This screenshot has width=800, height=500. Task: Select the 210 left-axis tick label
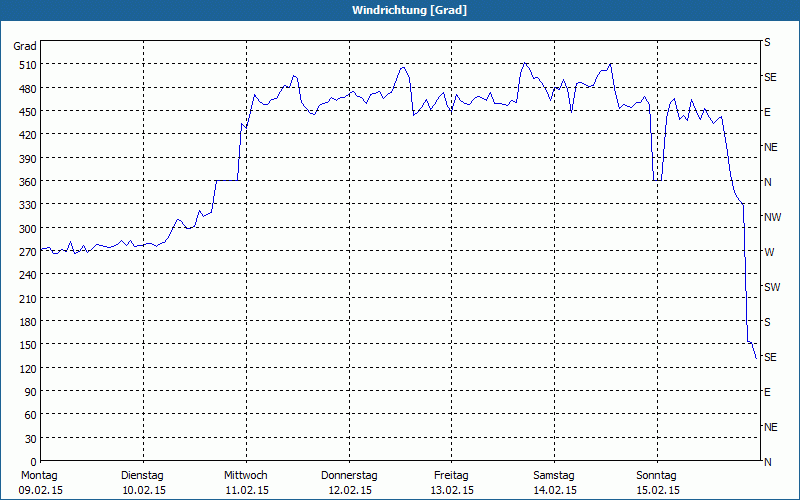(28, 298)
